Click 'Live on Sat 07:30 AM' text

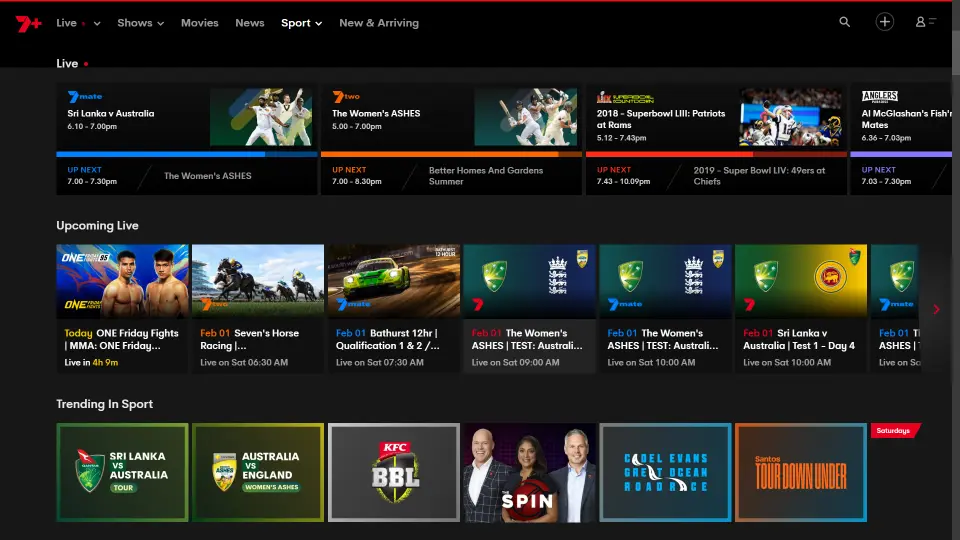point(380,362)
